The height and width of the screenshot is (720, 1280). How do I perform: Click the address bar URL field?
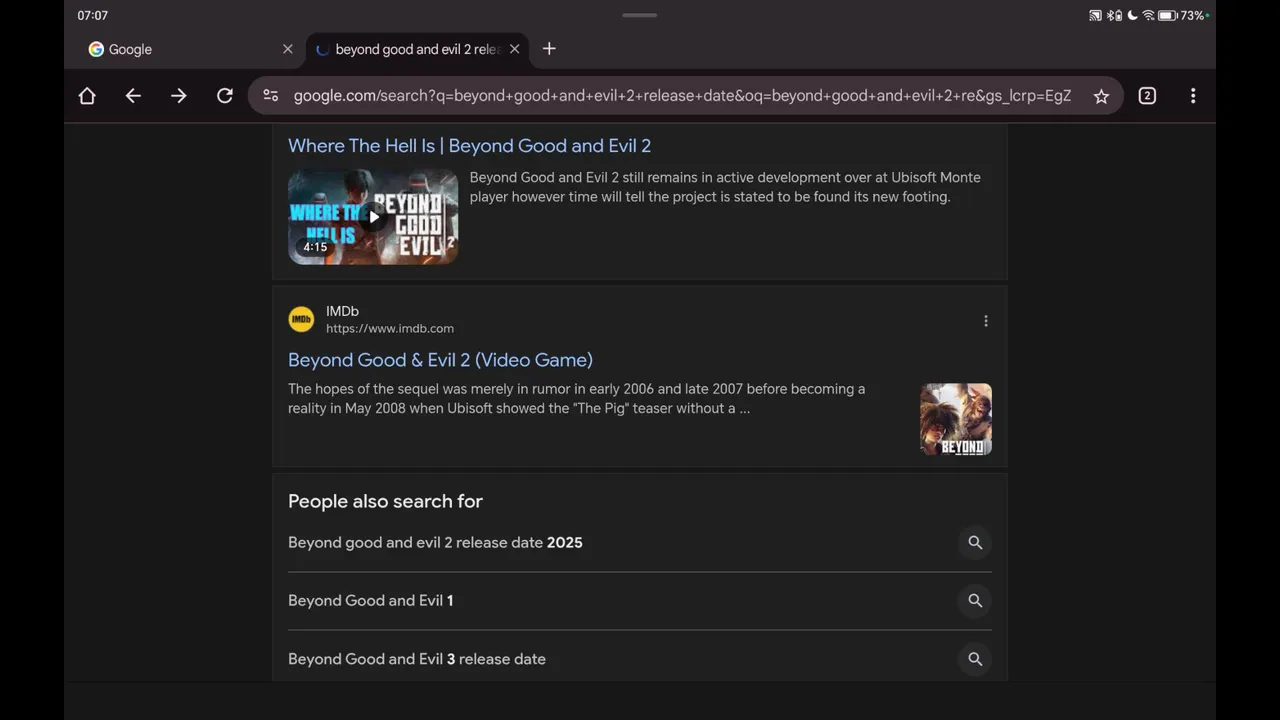click(x=682, y=96)
